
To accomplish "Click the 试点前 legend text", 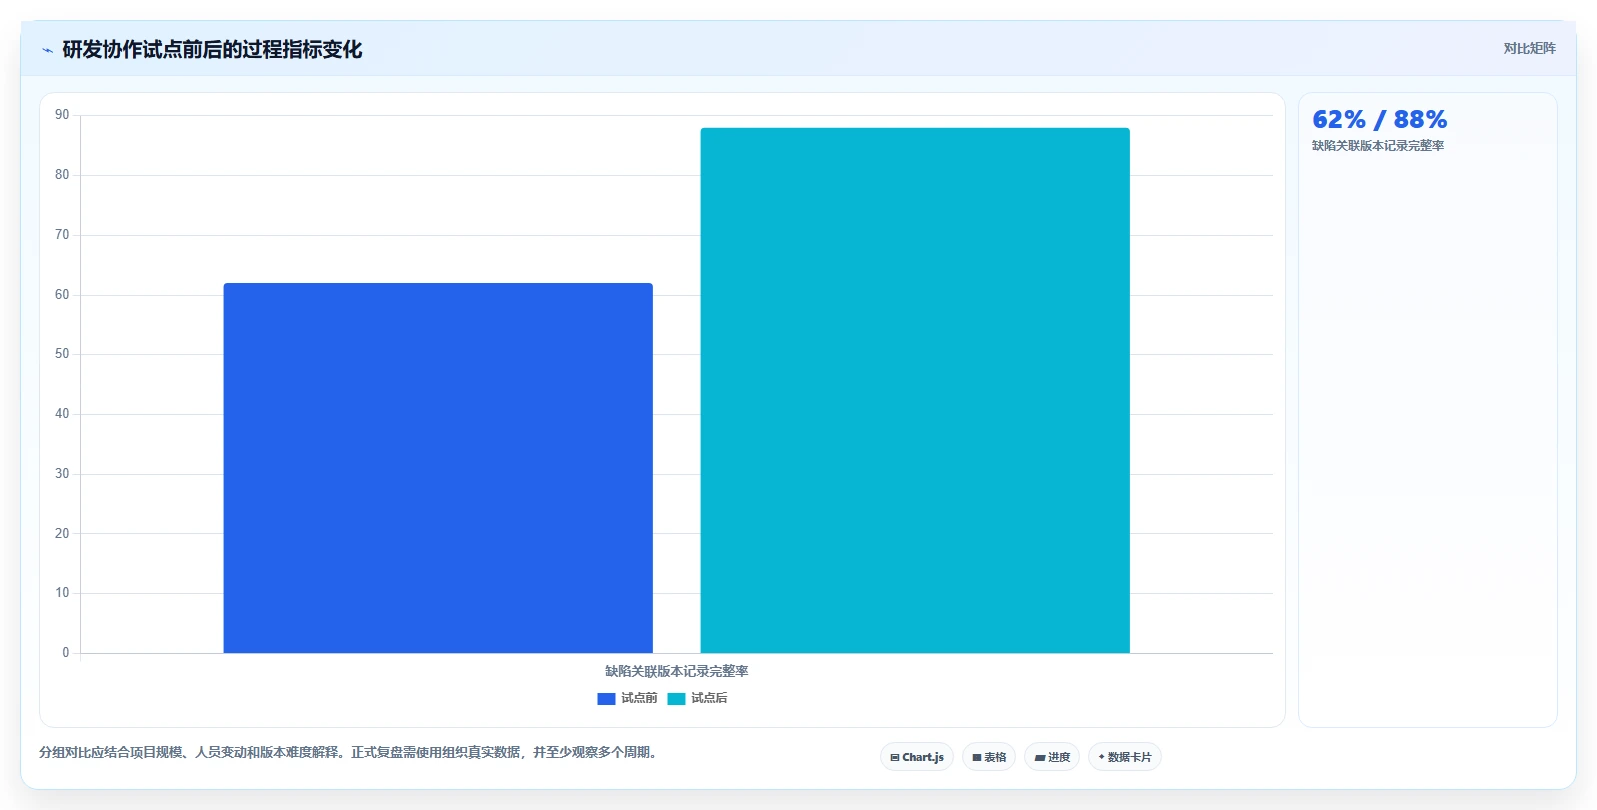I will [639, 698].
